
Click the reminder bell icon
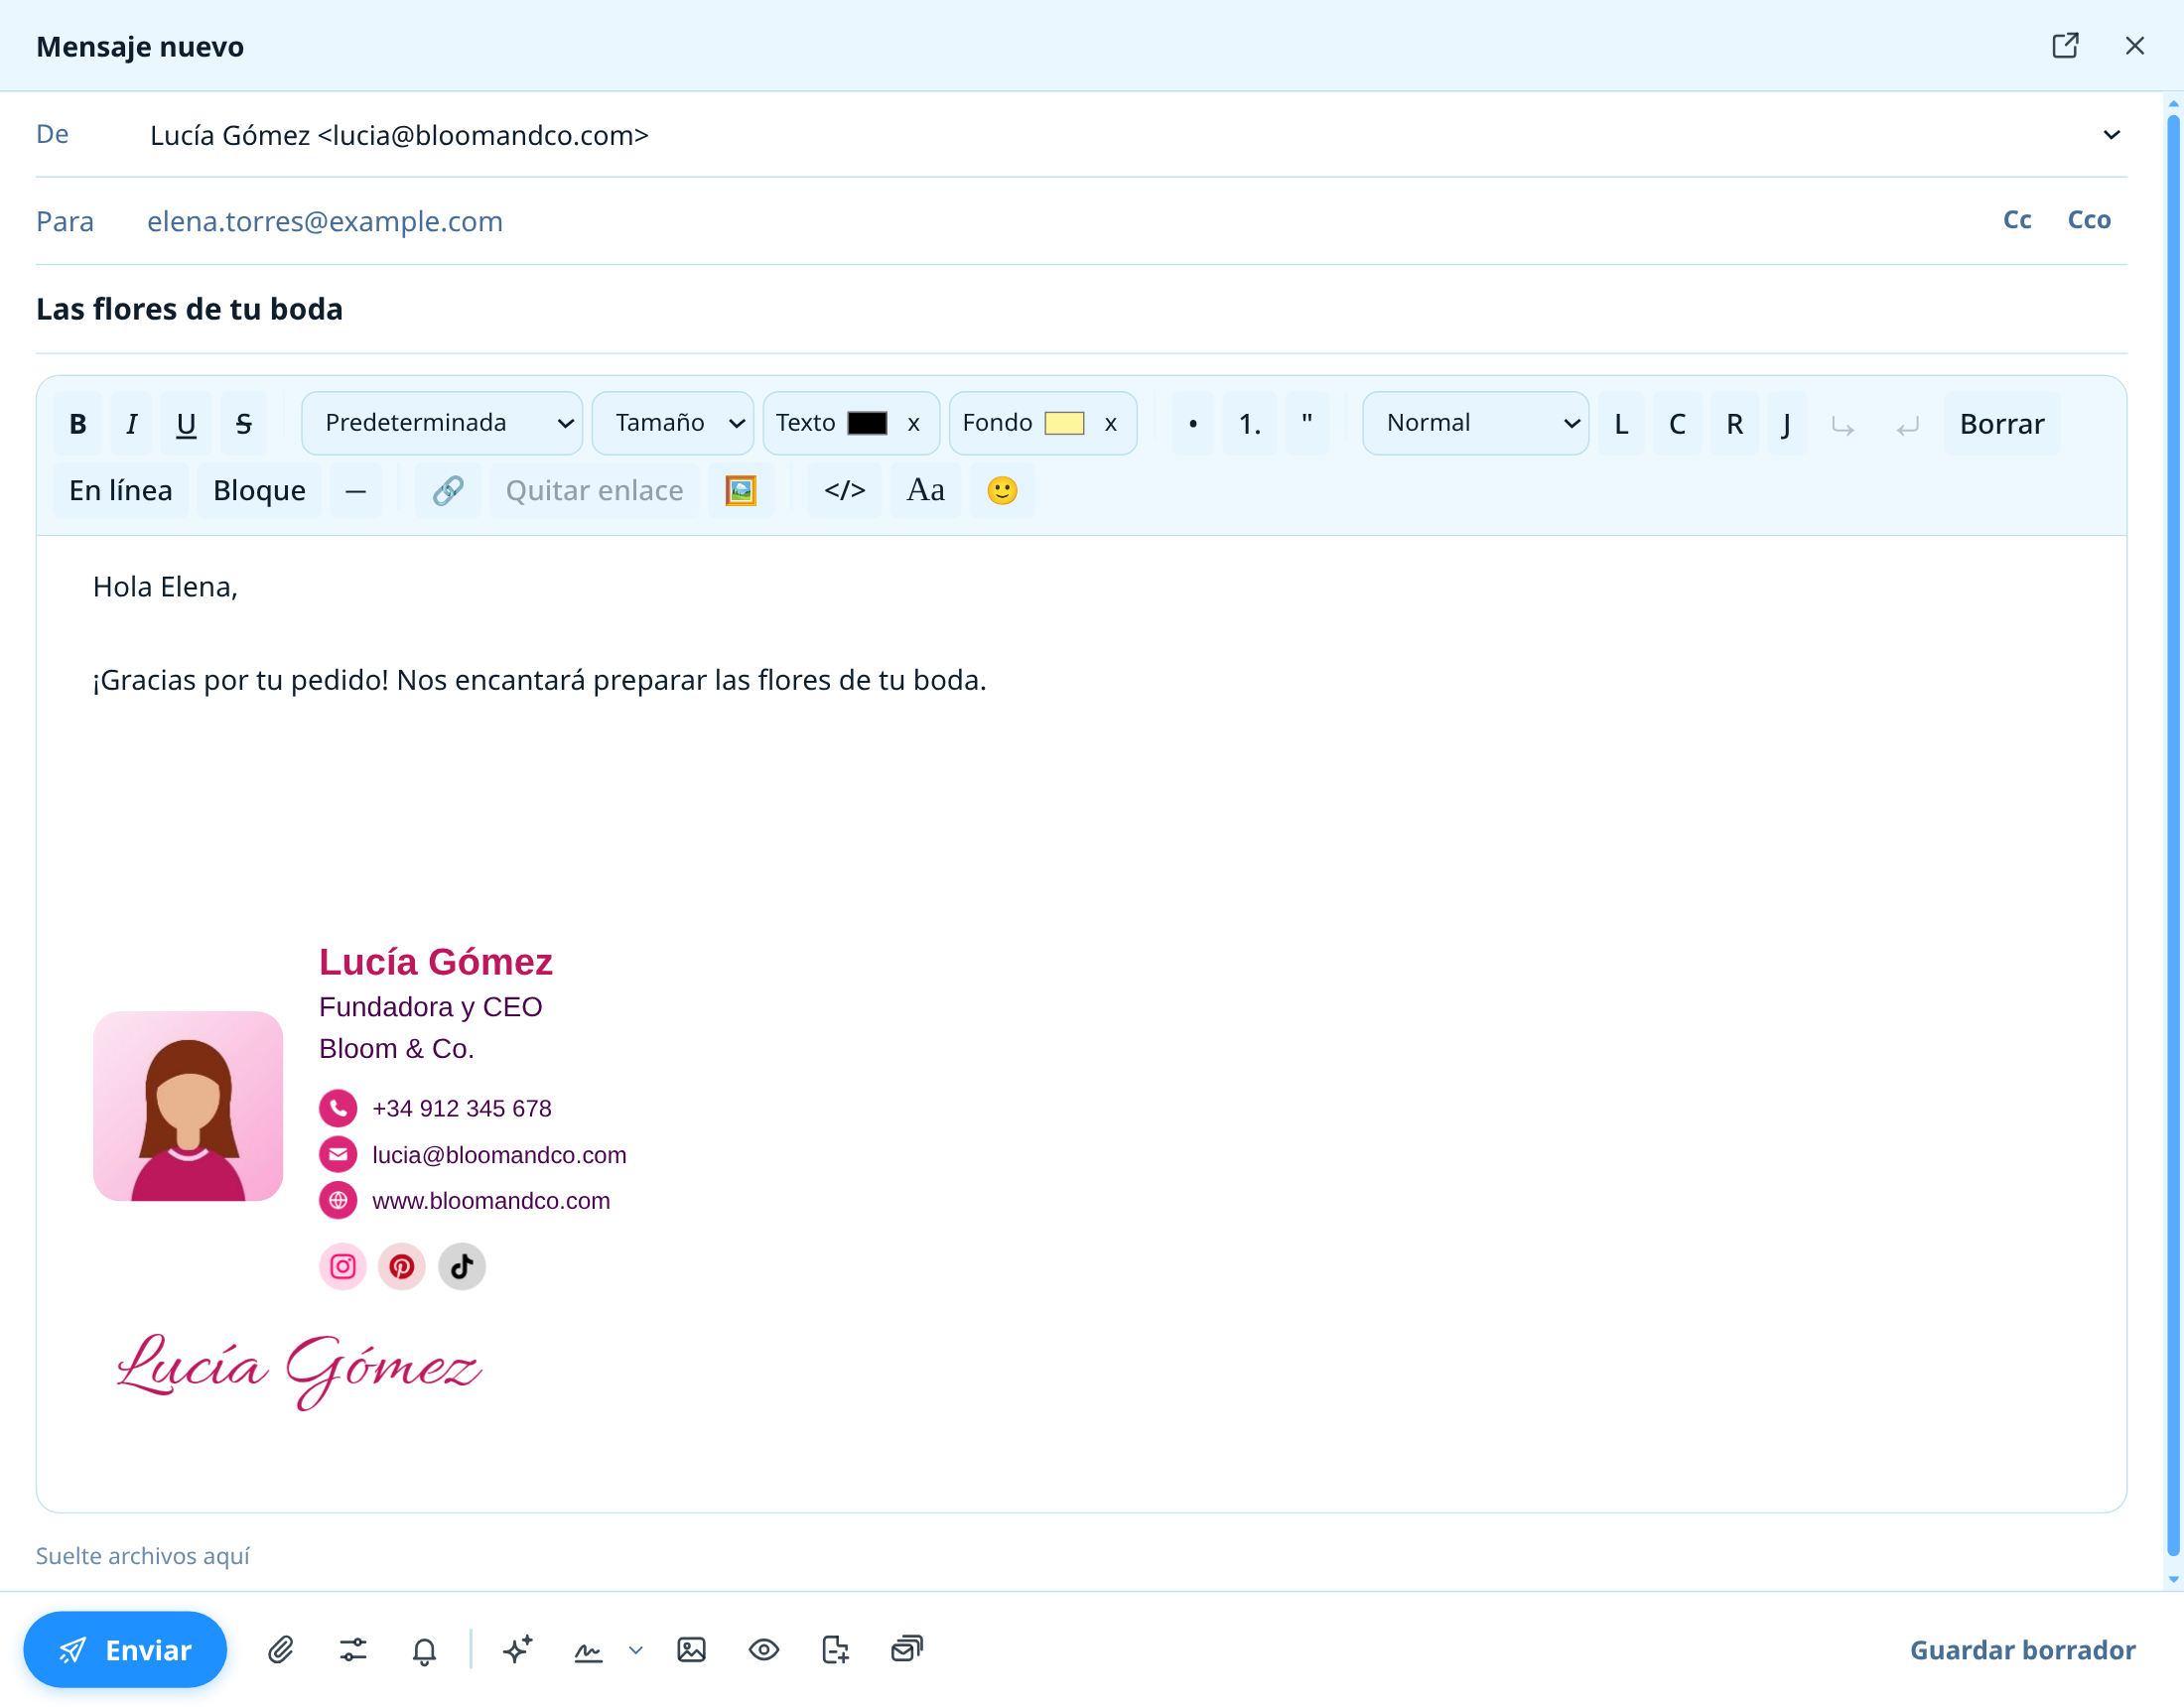pyautogui.click(x=425, y=1650)
